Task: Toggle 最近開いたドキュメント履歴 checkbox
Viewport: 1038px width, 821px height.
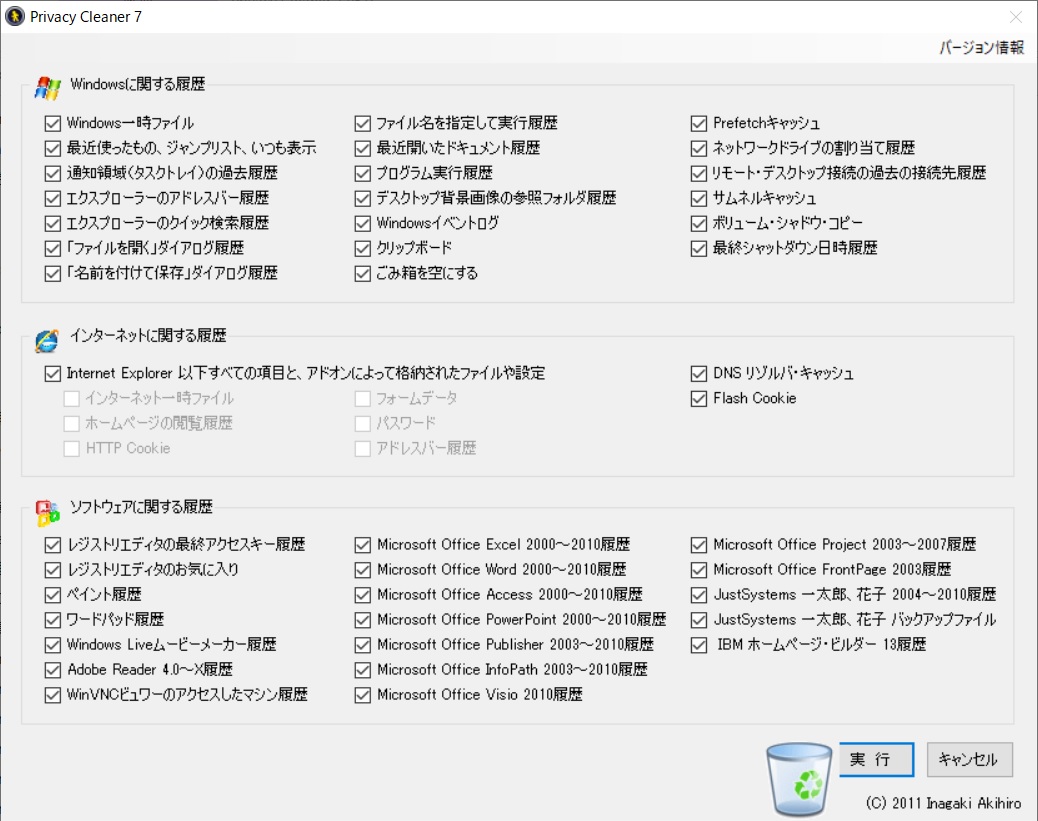Action: tap(362, 148)
